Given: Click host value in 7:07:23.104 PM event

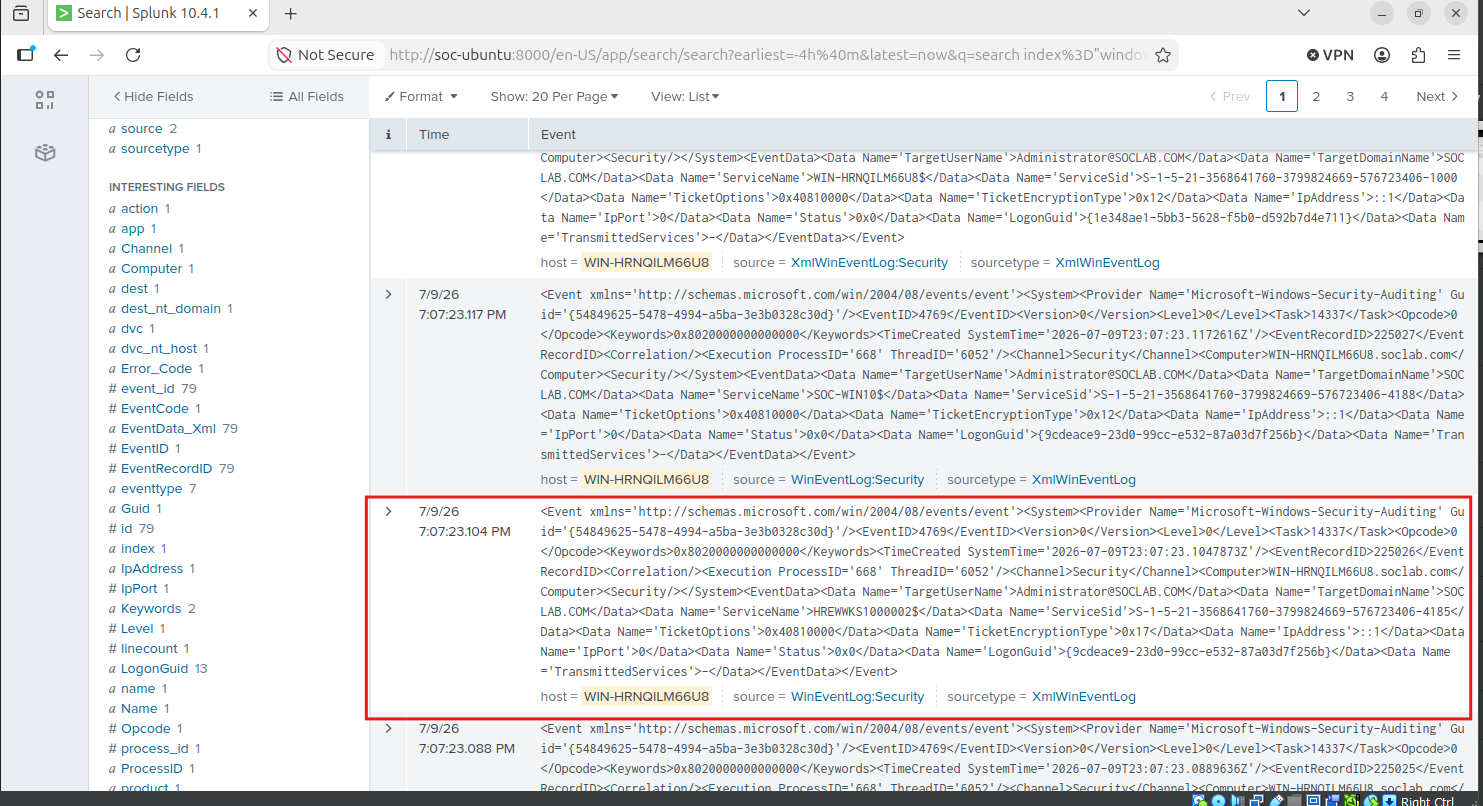Looking at the screenshot, I should (x=646, y=697).
